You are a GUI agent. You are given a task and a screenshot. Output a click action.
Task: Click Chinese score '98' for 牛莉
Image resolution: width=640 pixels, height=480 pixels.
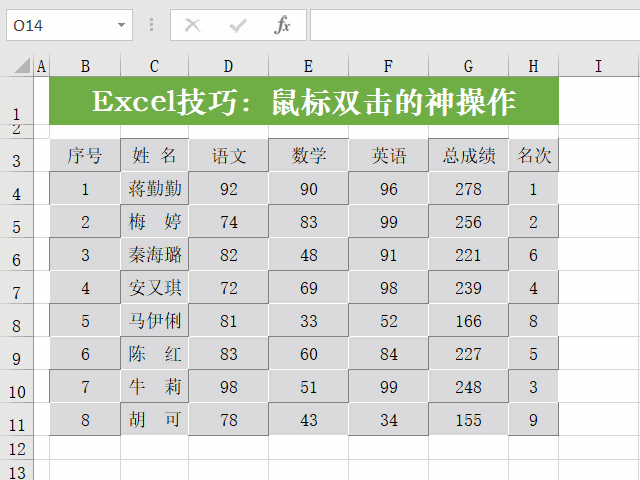tap(228, 387)
